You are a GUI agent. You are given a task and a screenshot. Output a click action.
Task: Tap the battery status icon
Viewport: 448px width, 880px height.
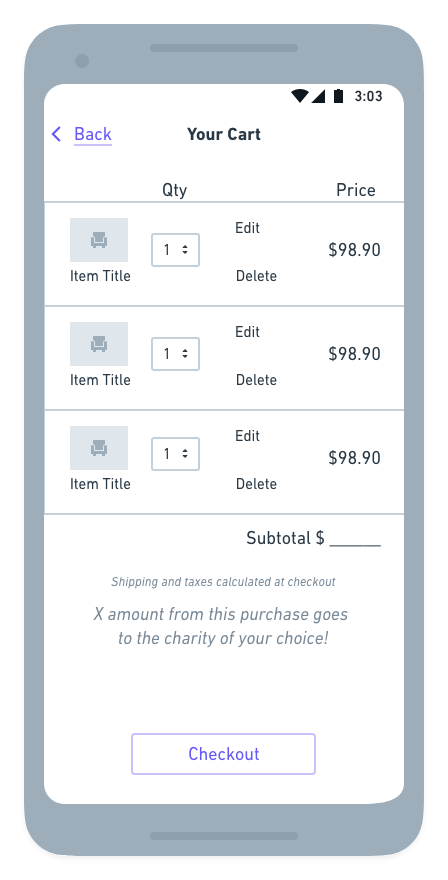(338, 97)
